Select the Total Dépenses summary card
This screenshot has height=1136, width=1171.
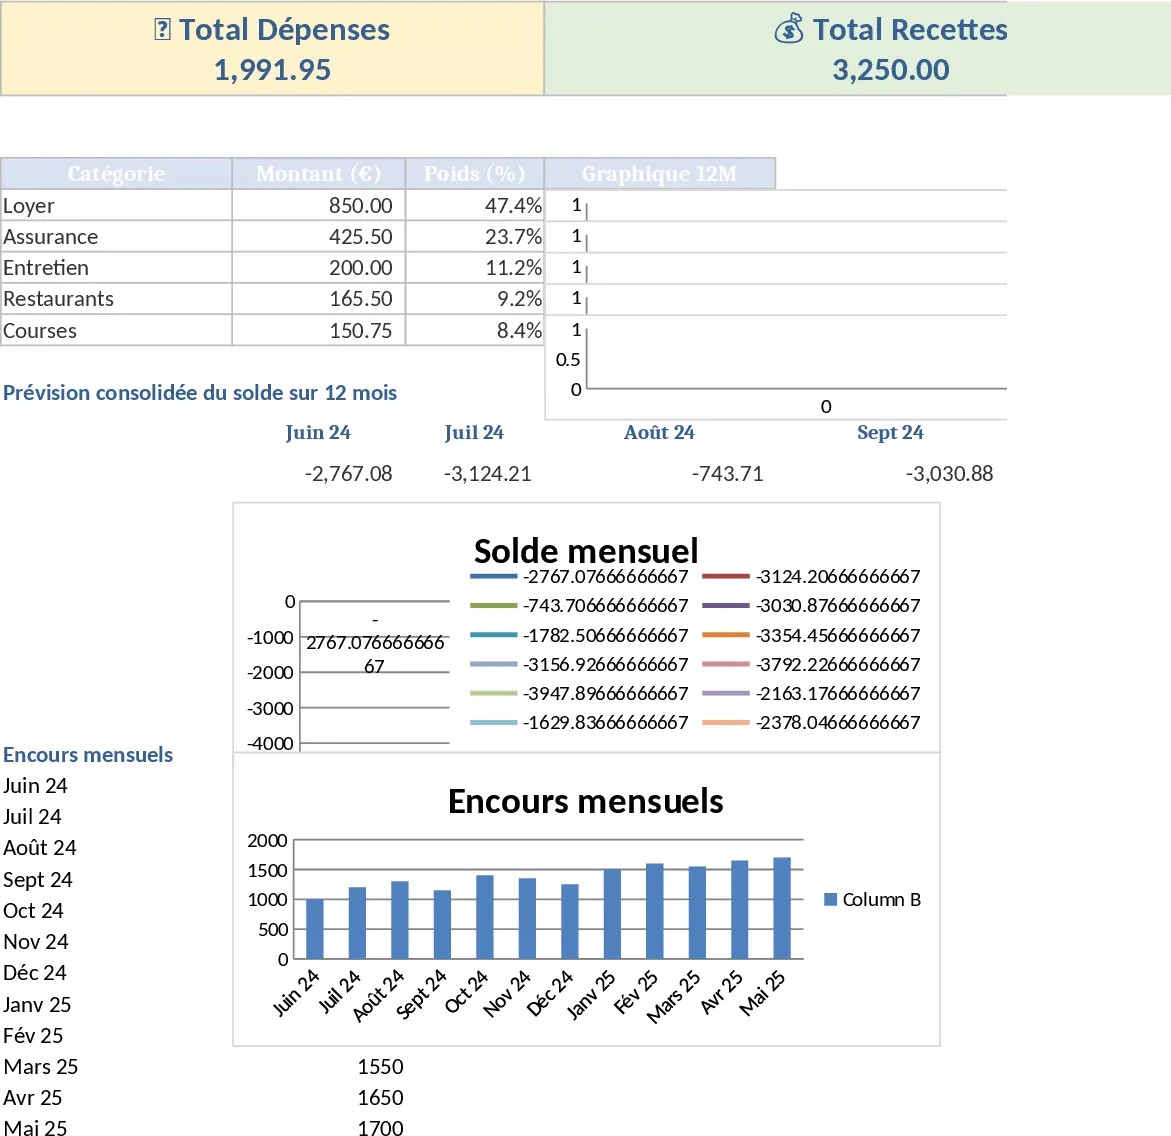[270, 48]
